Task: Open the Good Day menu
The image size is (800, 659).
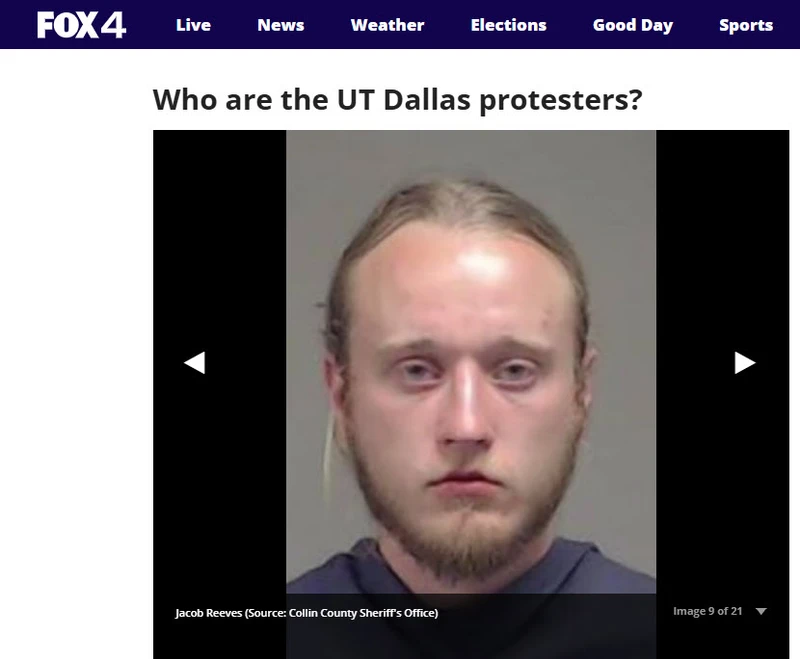Action: pyautogui.click(x=633, y=25)
